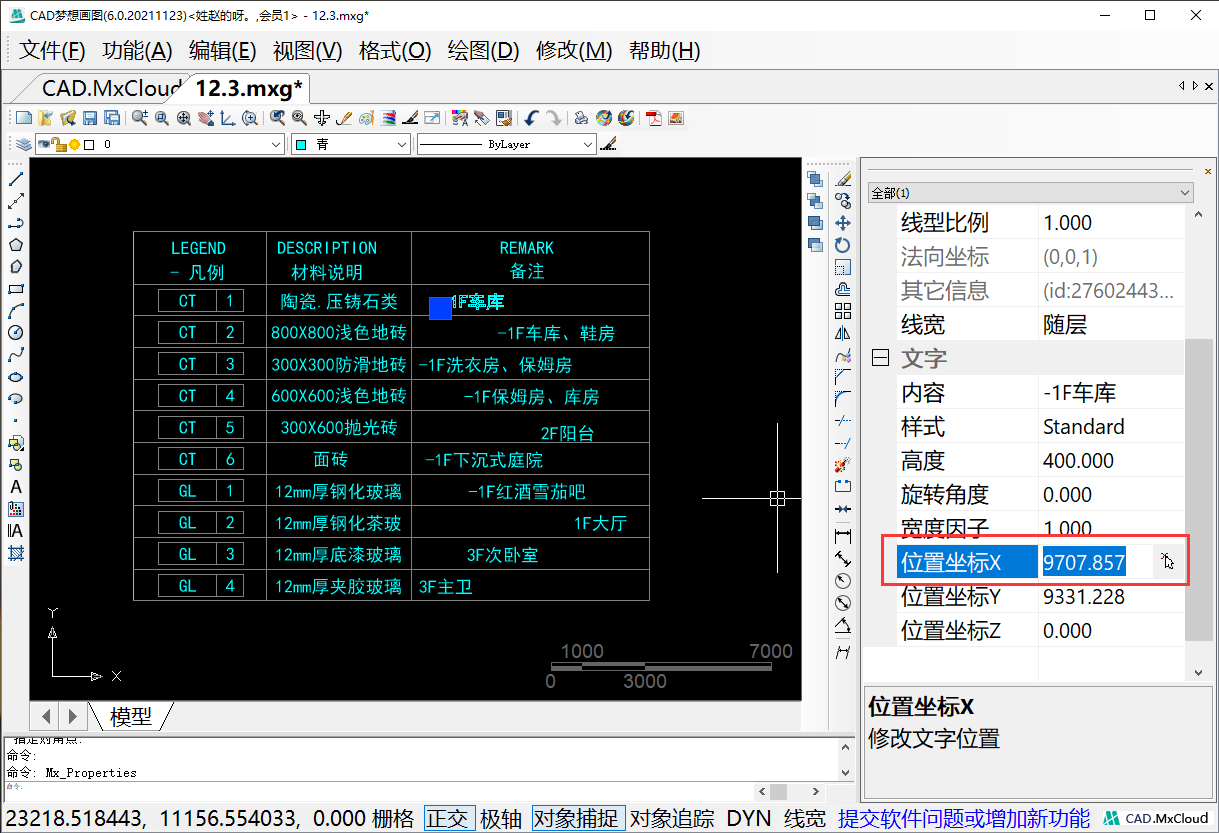Image resolution: width=1219 pixels, height=833 pixels.
Task: Toggle 极轴 polar tracking in status bar
Action: click(501, 818)
